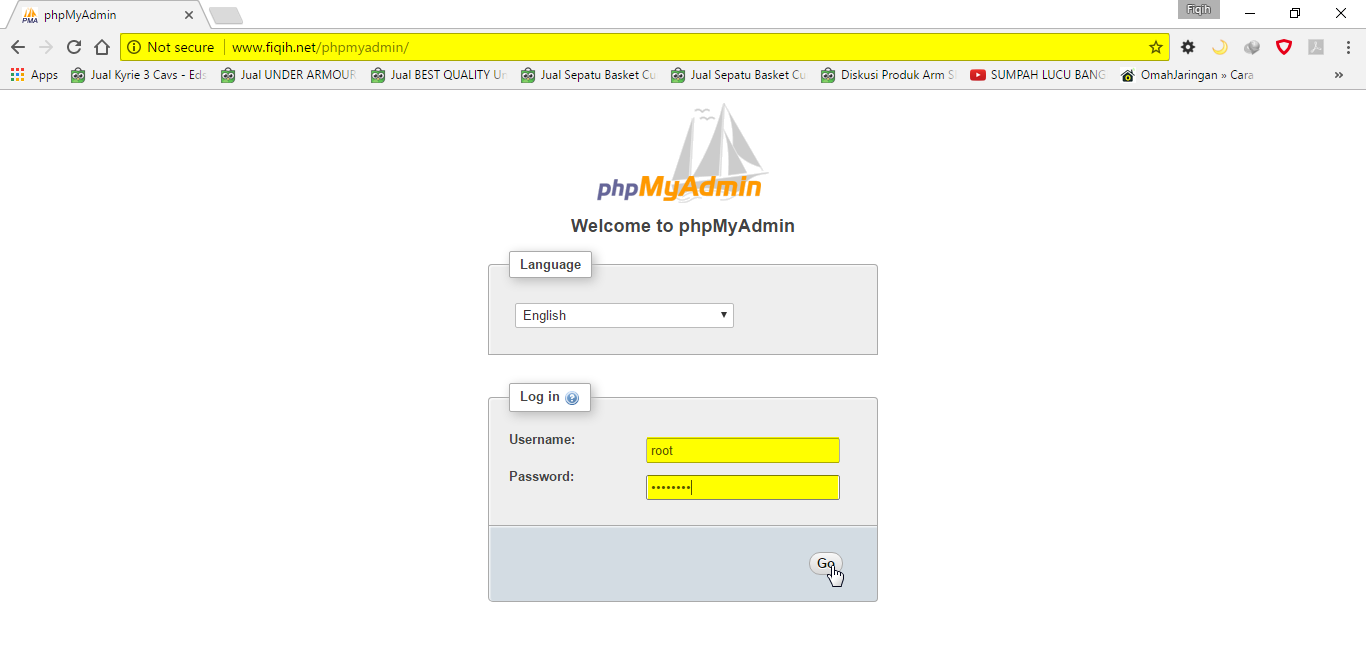Click the Password: label
Image resolution: width=1366 pixels, height=665 pixels.
[542, 476]
